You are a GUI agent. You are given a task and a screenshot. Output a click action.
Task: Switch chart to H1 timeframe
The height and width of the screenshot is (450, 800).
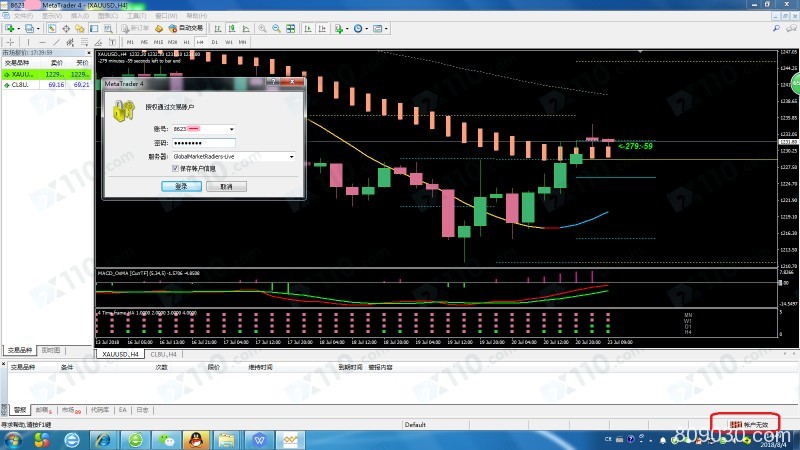click(x=186, y=42)
